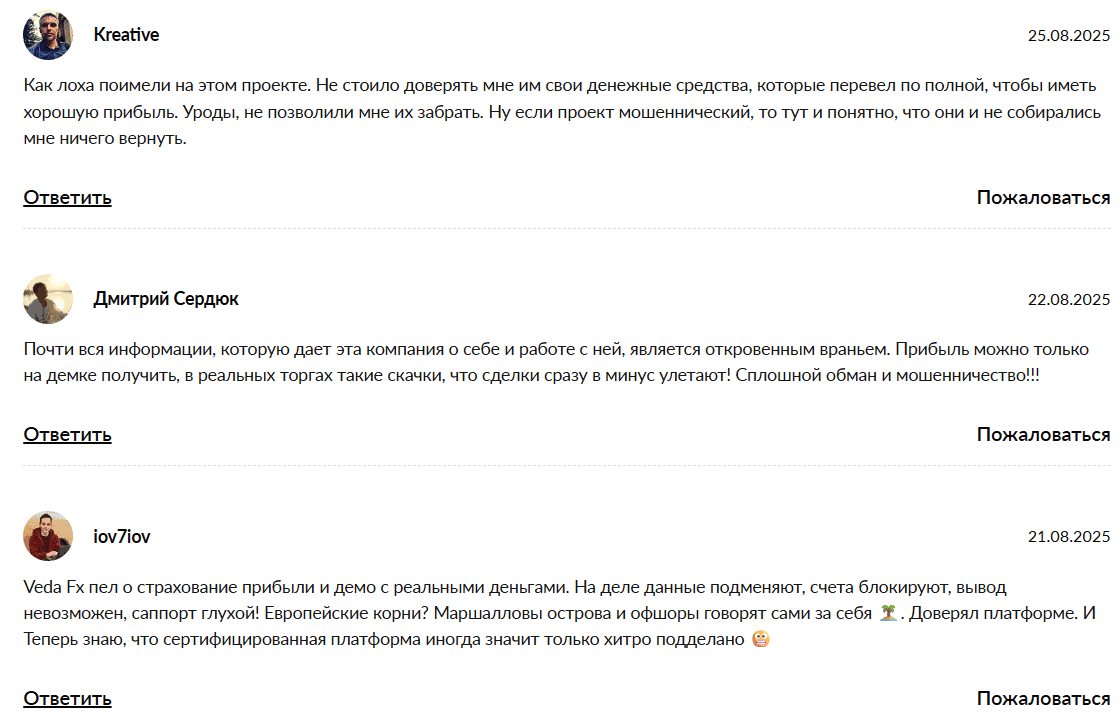The height and width of the screenshot is (713, 1120).
Task: Report Kreative's review using Пожаловаться
Action: pyautogui.click(x=1043, y=198)
